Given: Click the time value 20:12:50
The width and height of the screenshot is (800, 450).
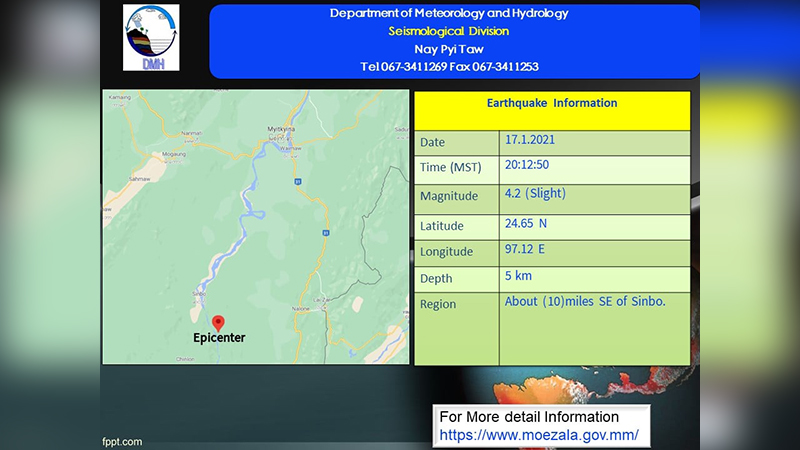Looking at the screenshot, I should [527, 165].
